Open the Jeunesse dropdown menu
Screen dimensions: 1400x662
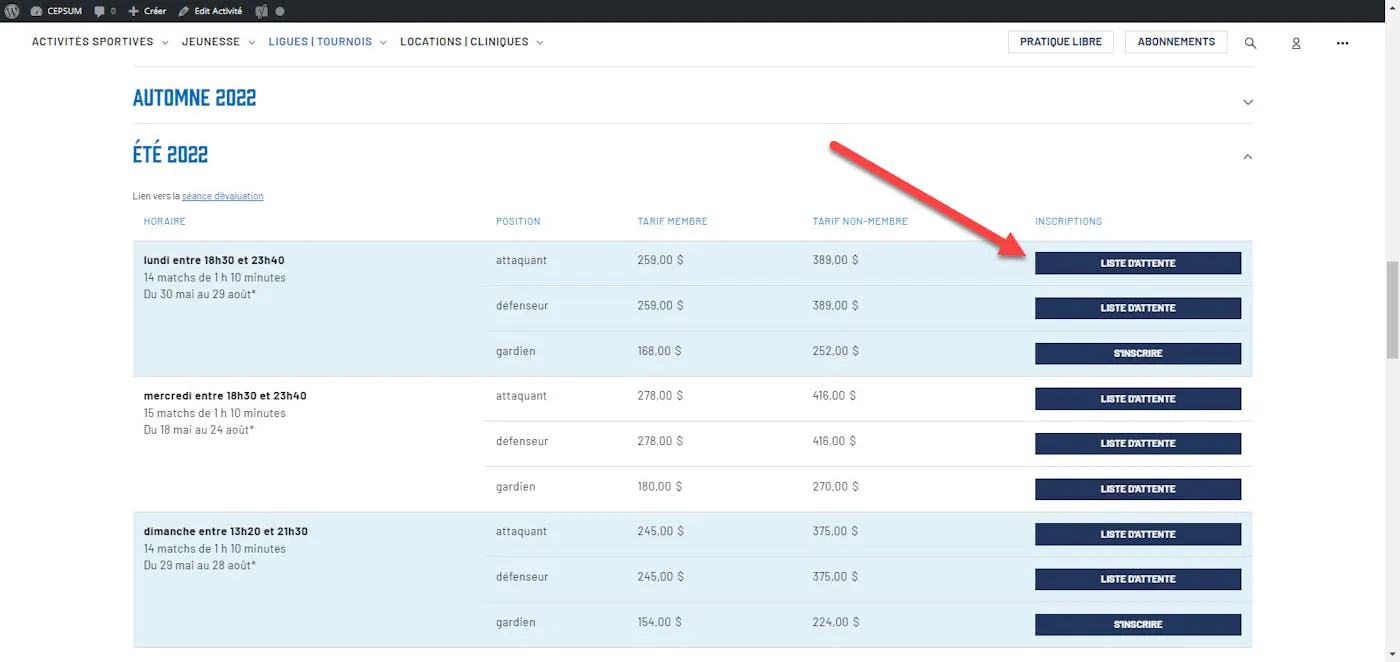[x=218, y=42]
